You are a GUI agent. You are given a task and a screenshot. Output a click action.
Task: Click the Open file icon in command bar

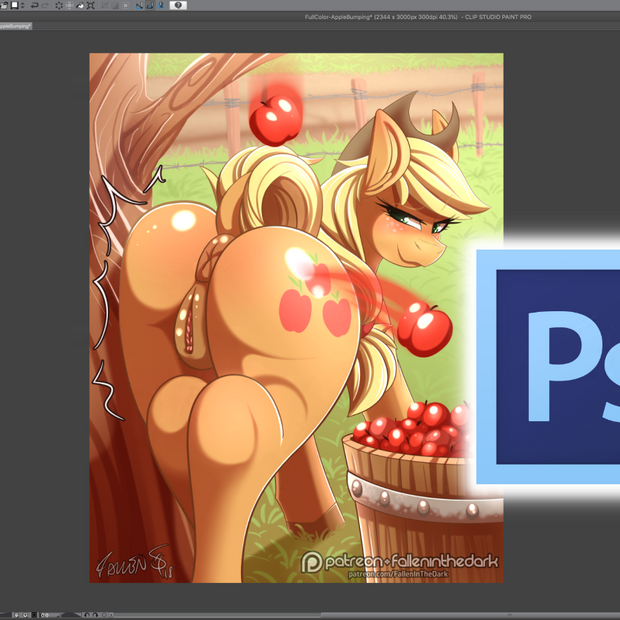tap(4, 5)
